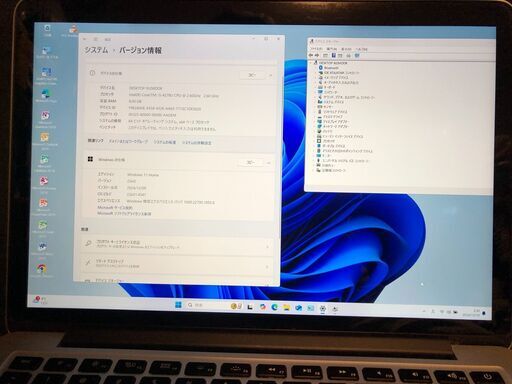Open Copilot from the taskbar
Viewport: 512px width, 384px height.
point(263,307)
